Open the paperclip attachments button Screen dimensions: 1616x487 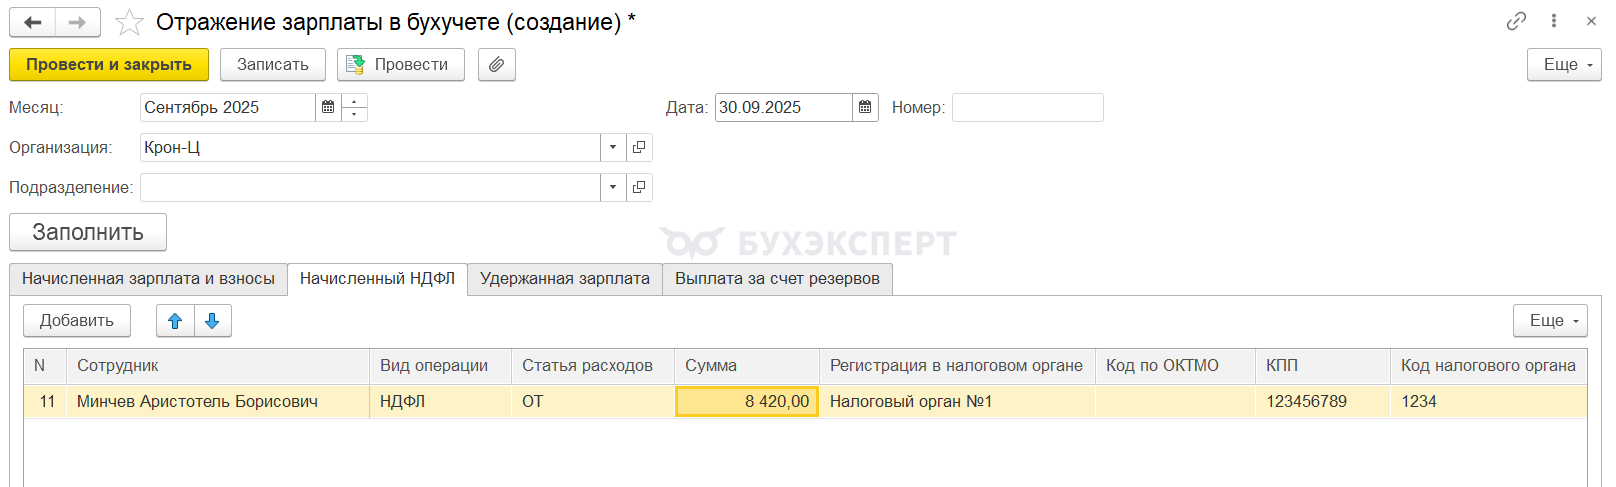point(496,64)
